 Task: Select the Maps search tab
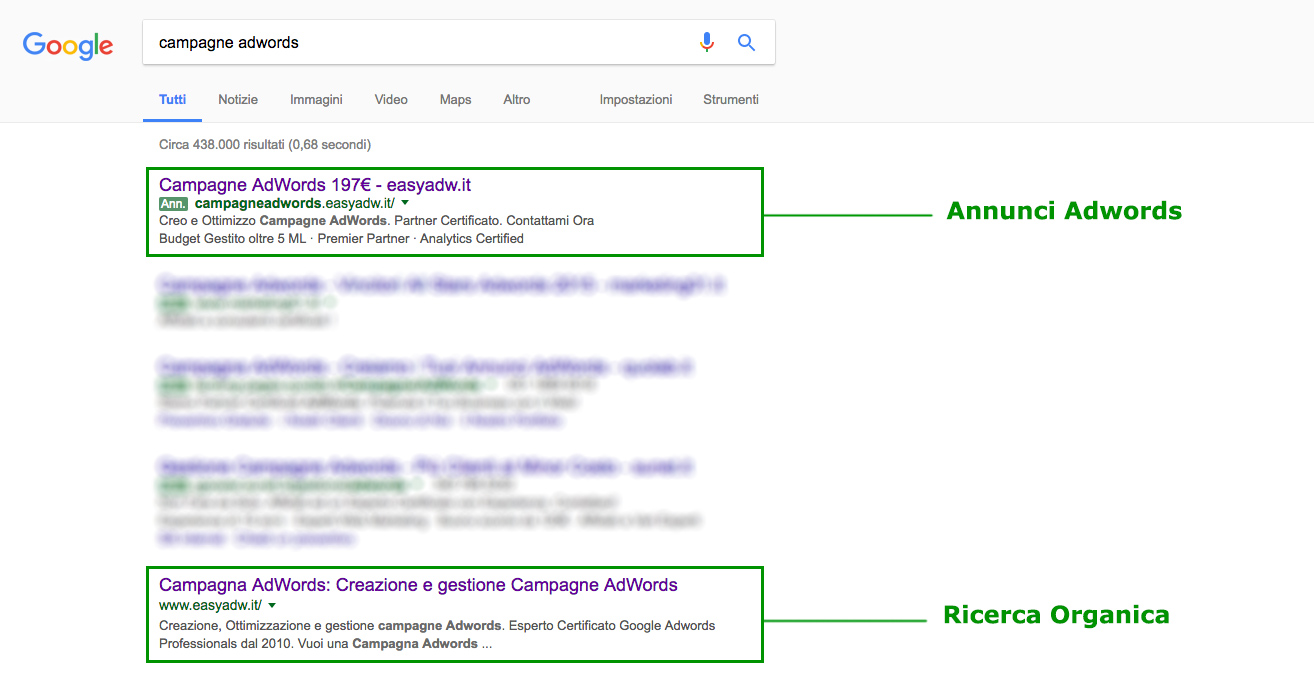455,99
